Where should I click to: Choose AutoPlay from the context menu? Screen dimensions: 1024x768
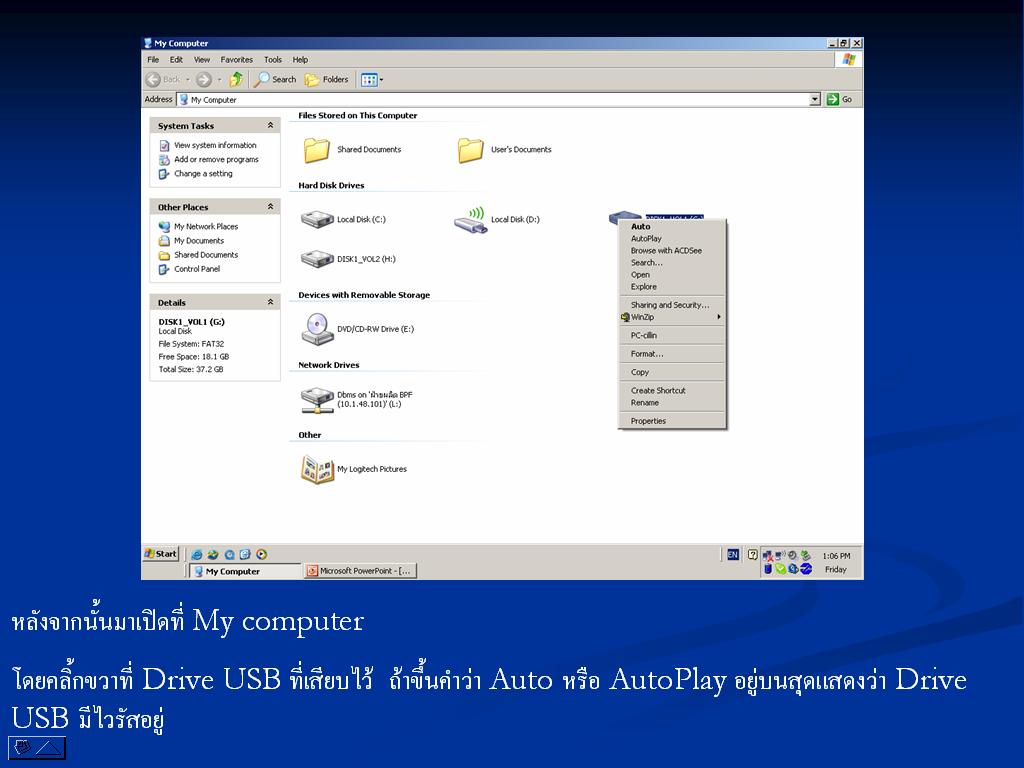(x=646, y=239)
